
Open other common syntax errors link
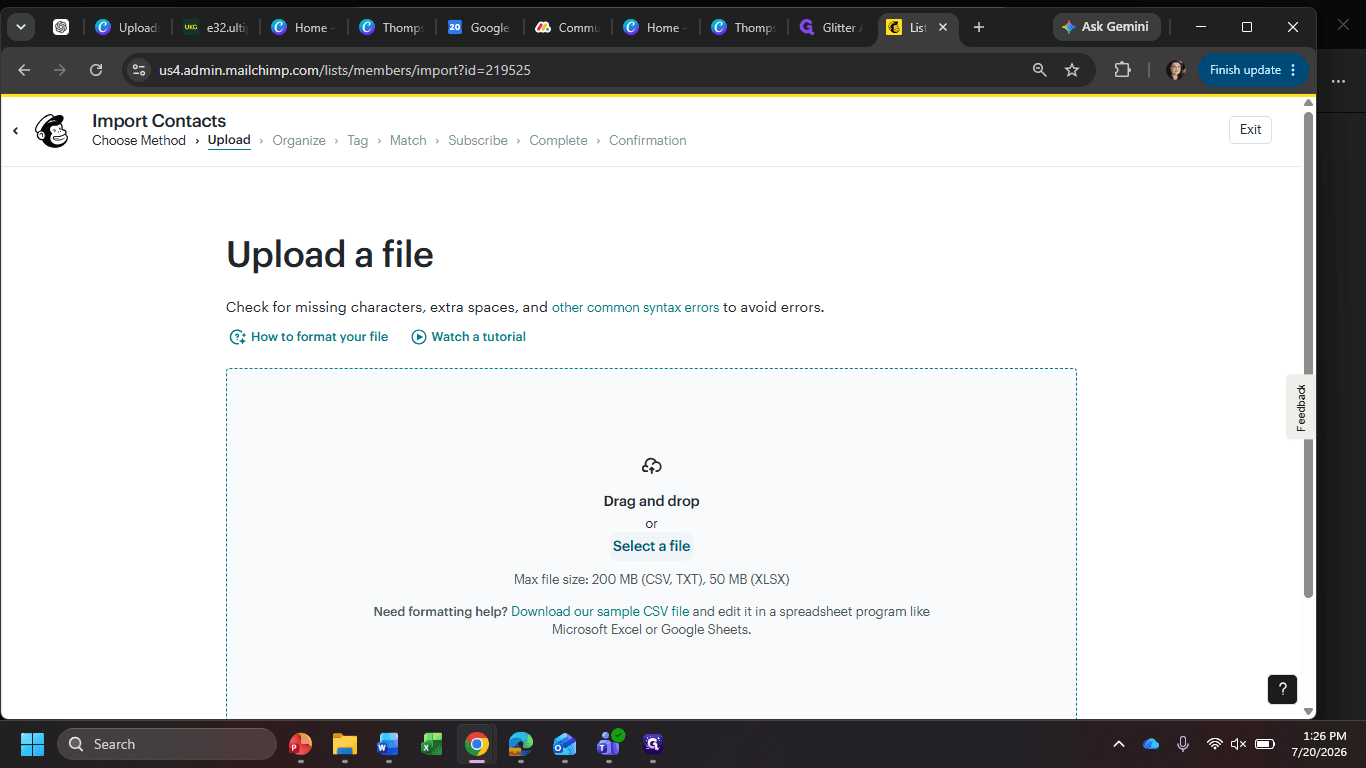(x=635, y=308)
